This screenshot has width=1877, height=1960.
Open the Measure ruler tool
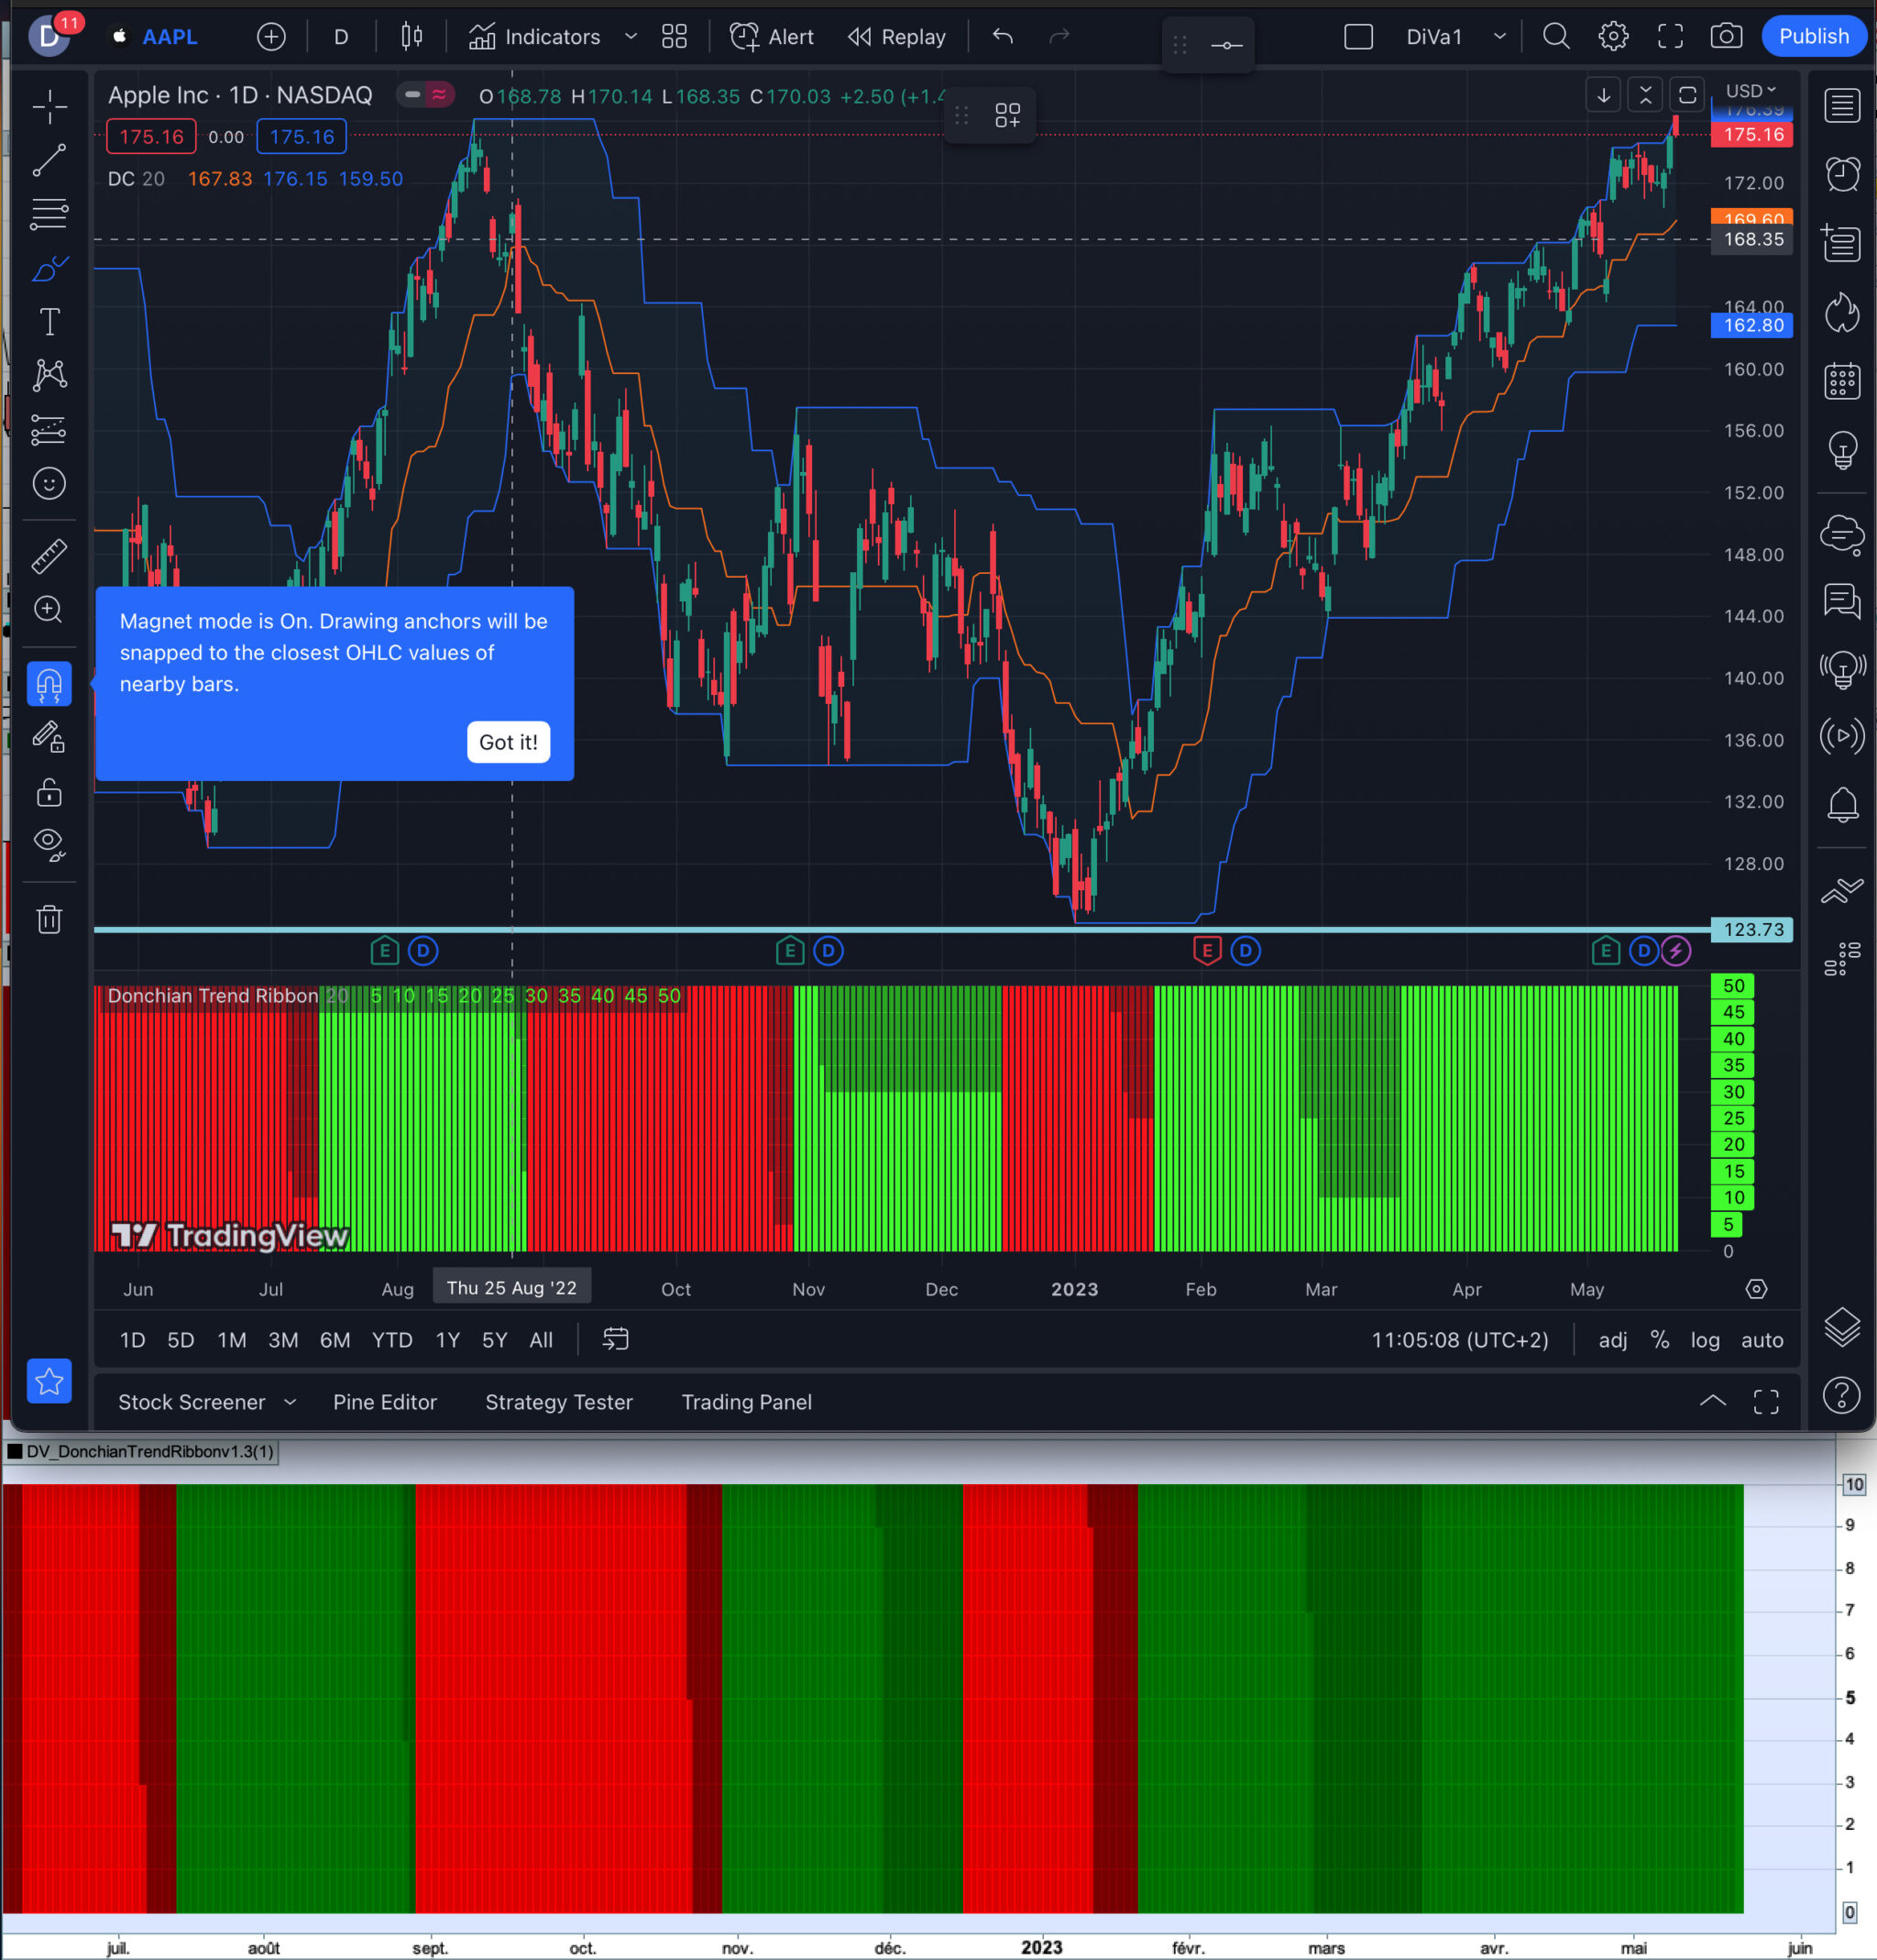point(49,556)
